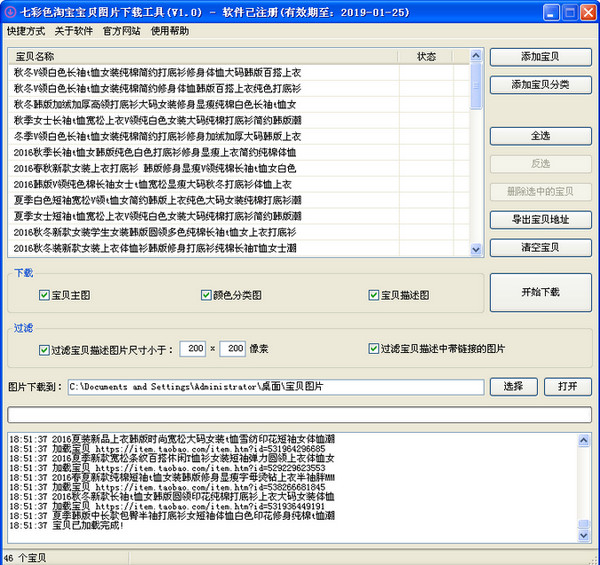The width and height of the screenshot is (600, 565).
Task: Select row starting 2016秋季长袖t恤女韩版
Action: (x=239, y=152)
